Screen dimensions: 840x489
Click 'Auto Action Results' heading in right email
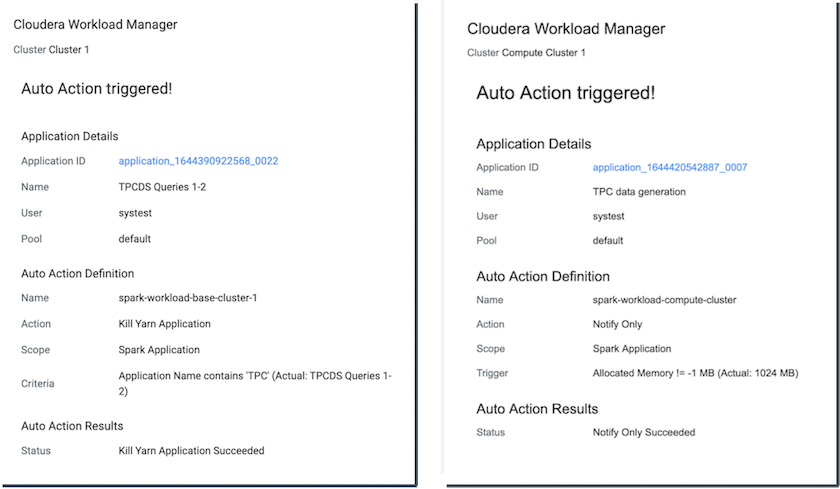click(537, 409)
